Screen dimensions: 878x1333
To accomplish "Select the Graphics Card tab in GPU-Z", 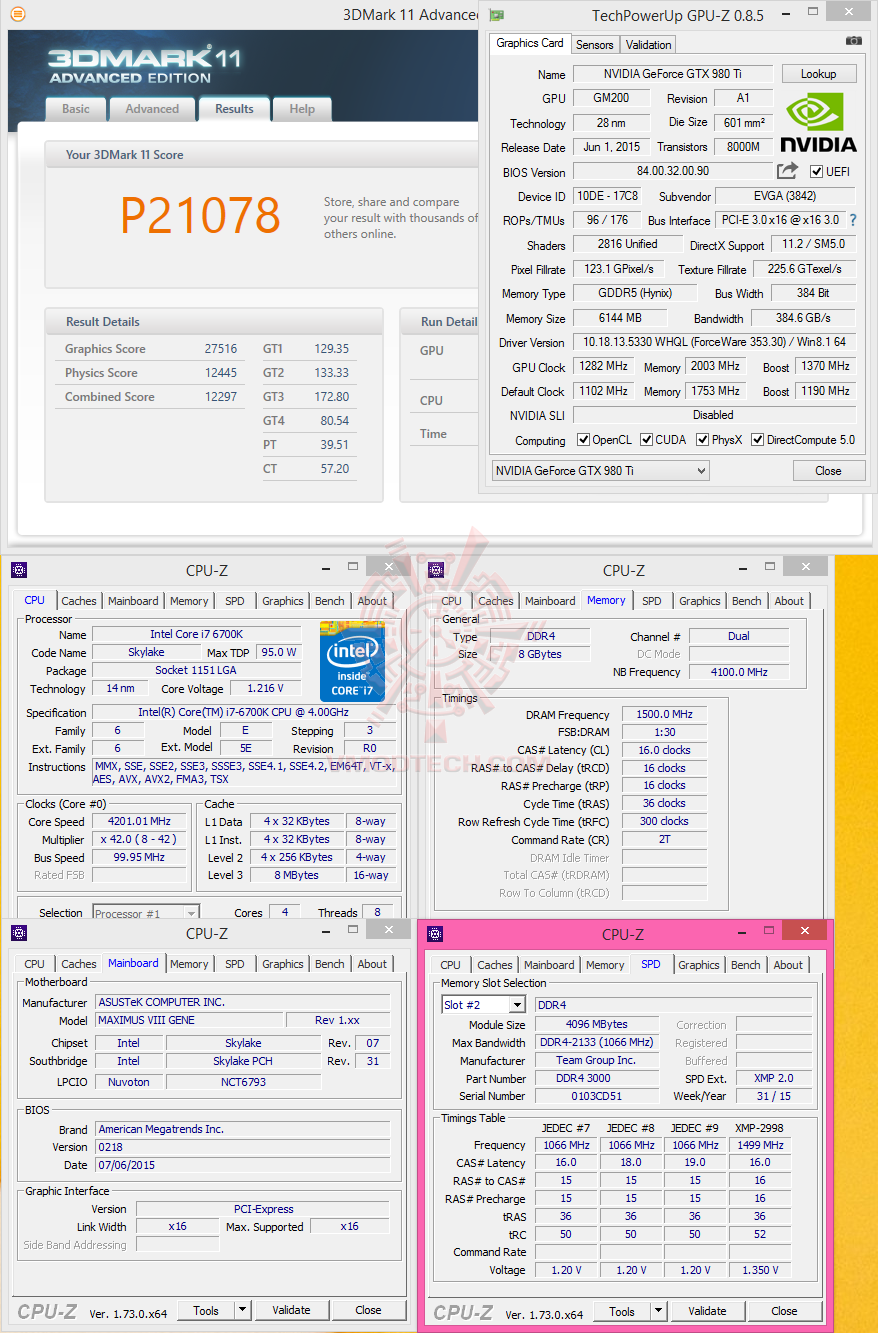I will pyautogui.click(x=530, y=43).
